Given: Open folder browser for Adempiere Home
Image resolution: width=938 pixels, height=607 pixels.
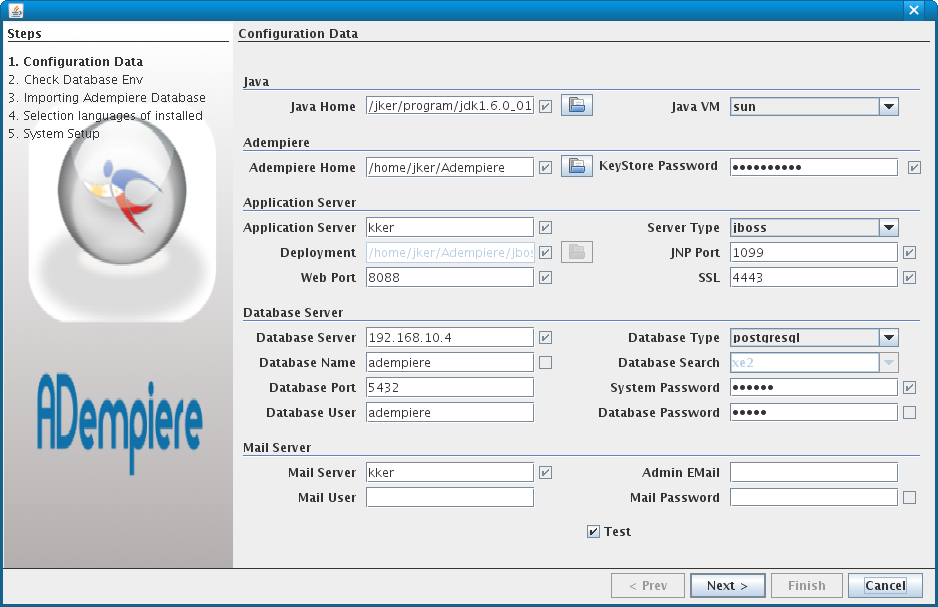Looking at the screenshot, I should pos(577,166).
